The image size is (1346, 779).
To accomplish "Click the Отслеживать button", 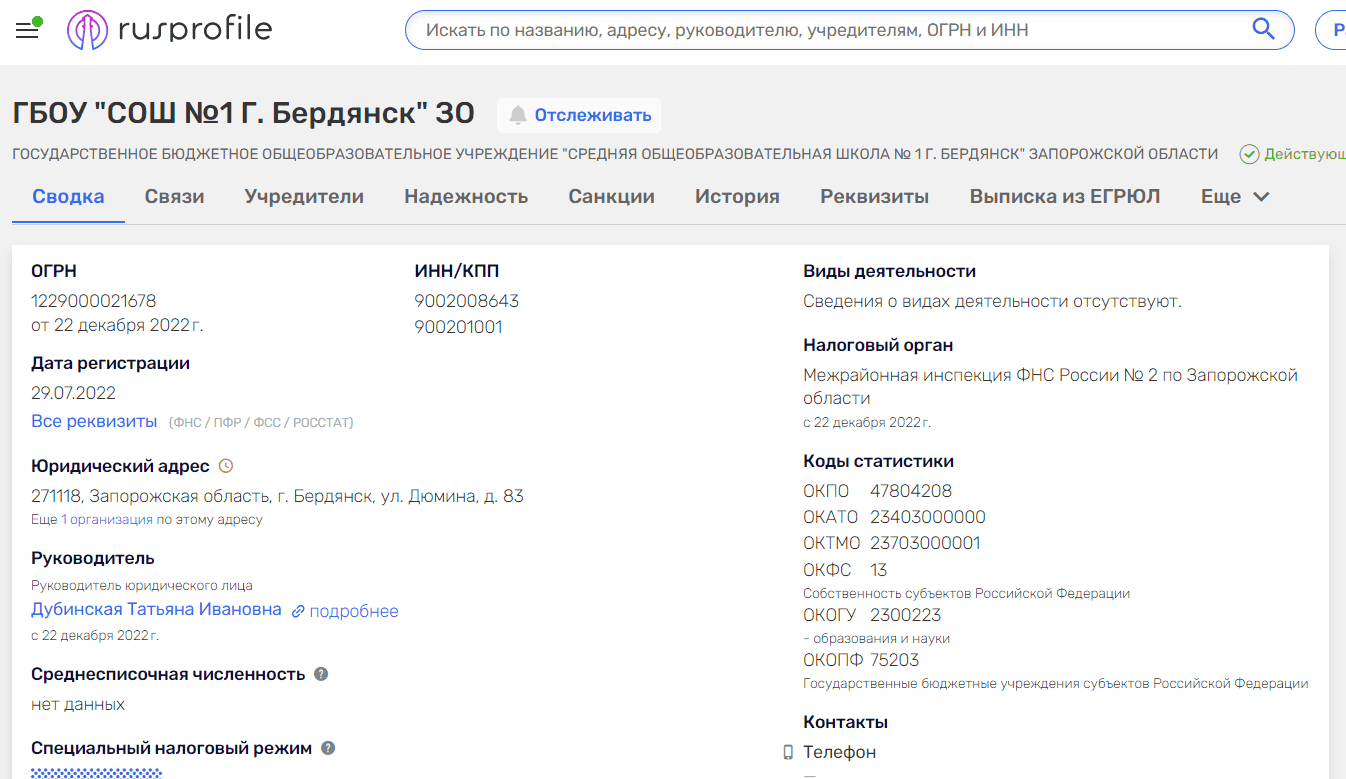I will point(579,115).
